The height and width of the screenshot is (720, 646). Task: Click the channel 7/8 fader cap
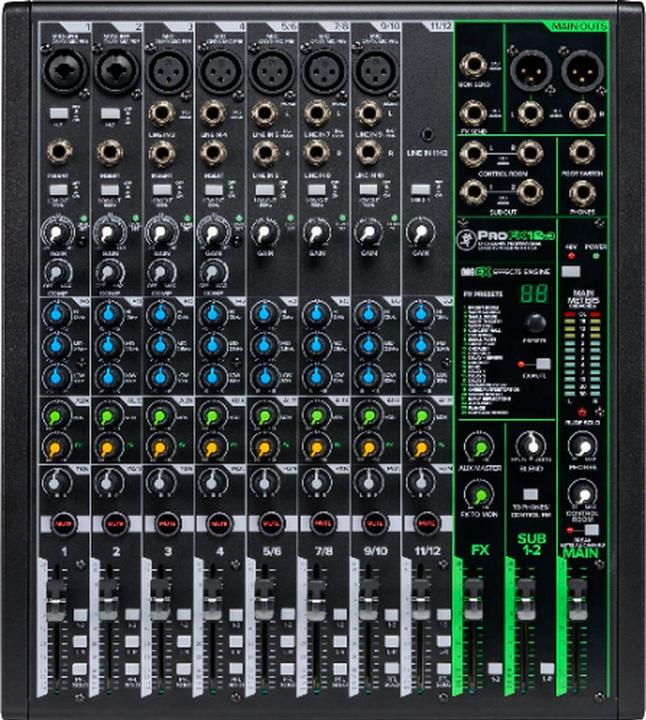click(x=316, y=600)
